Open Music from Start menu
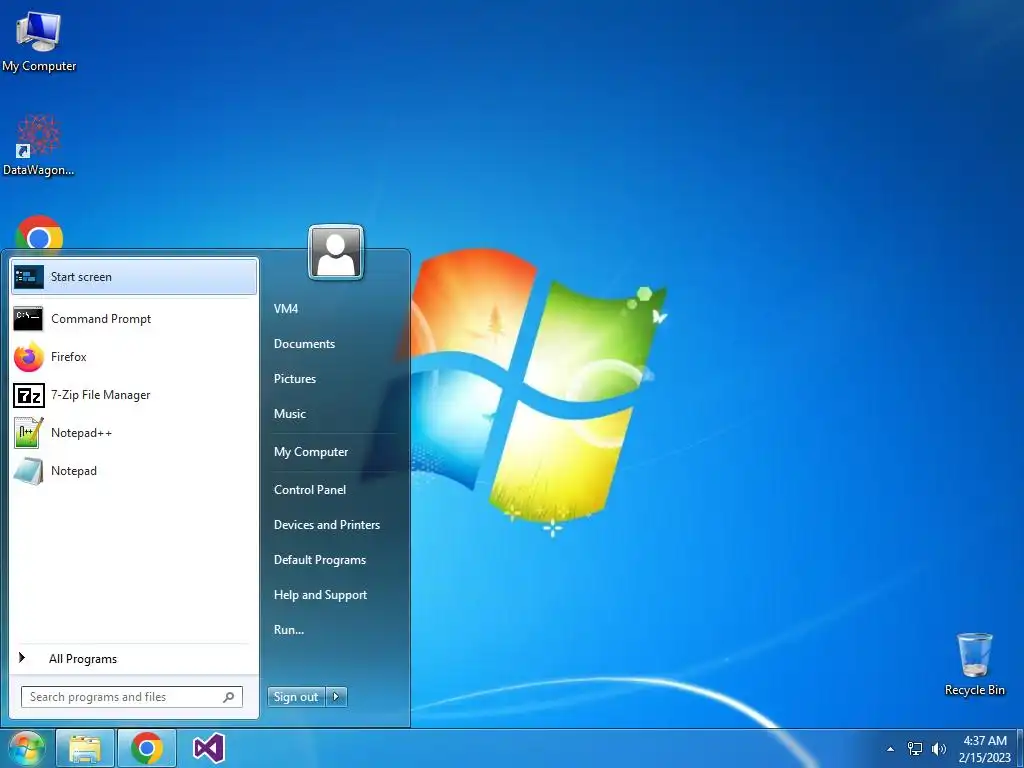Image resolution: width=1024 pixels, height=768 pixels. click(x=290, y=413)
